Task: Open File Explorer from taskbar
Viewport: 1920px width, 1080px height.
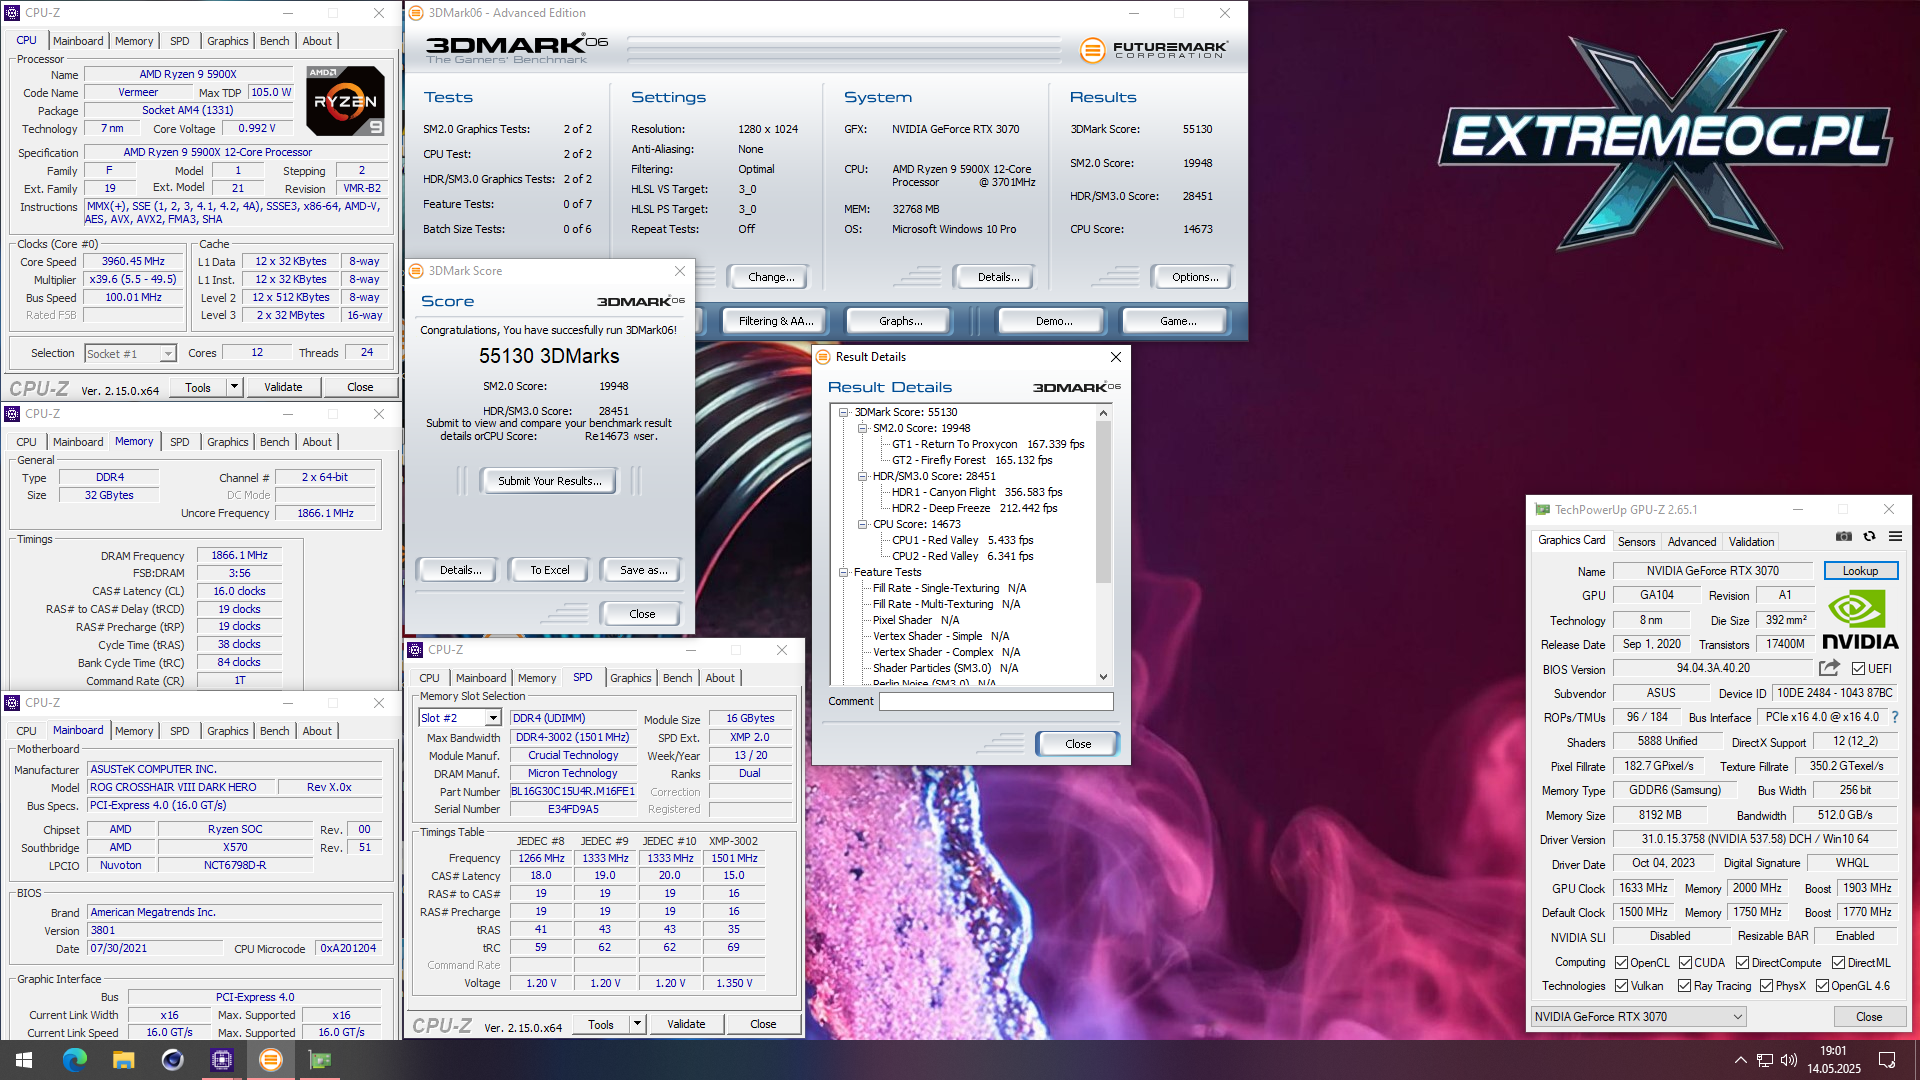Action: (x=124, y=1060)
